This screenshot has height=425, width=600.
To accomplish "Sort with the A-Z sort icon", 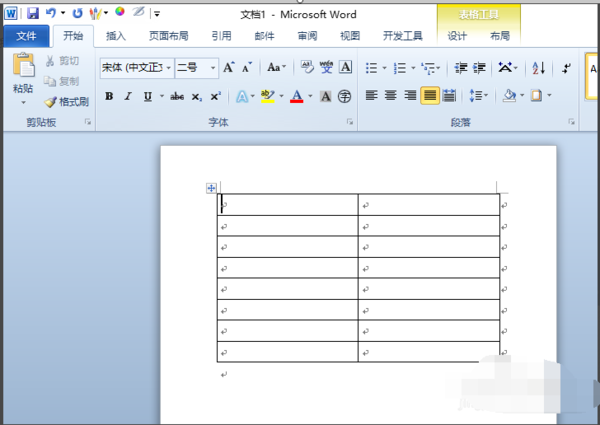I will (538, 68).
